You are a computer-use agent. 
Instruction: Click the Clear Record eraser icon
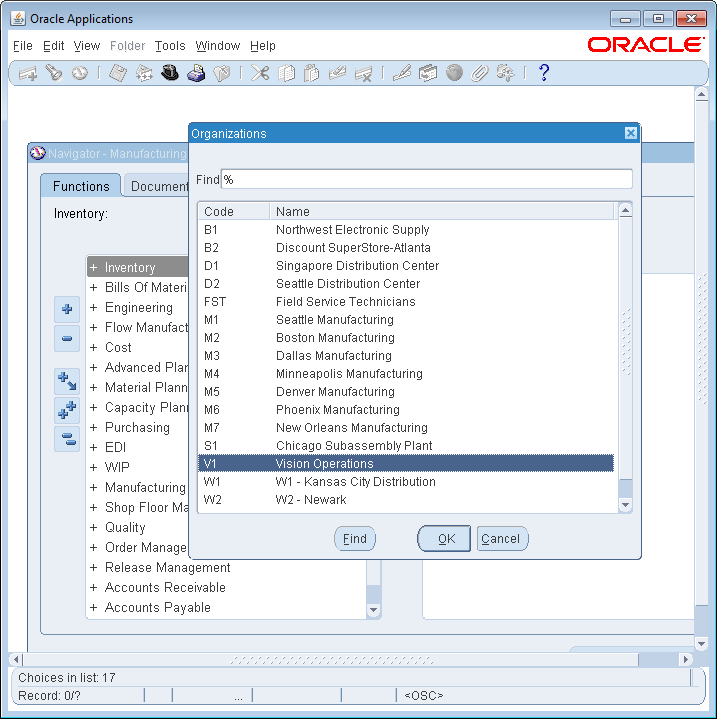coord(337,73)
